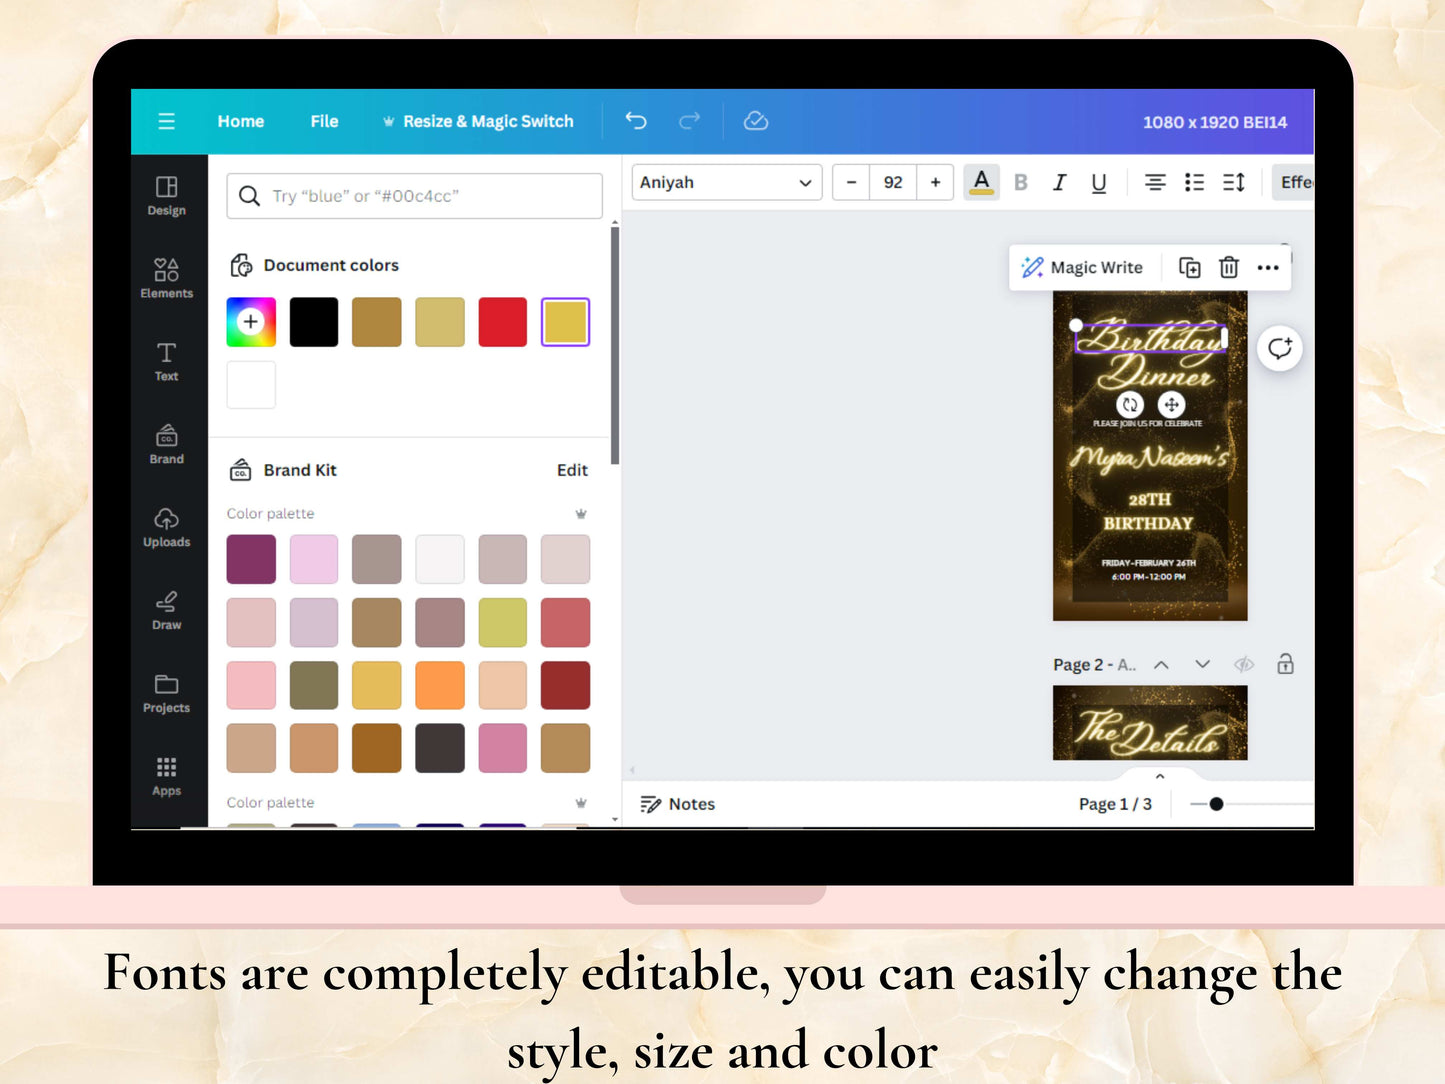Image resolution: width=1445 pixels, height=1084 pixels.
Task: Click the undo arrow icon
Action: 636,121
